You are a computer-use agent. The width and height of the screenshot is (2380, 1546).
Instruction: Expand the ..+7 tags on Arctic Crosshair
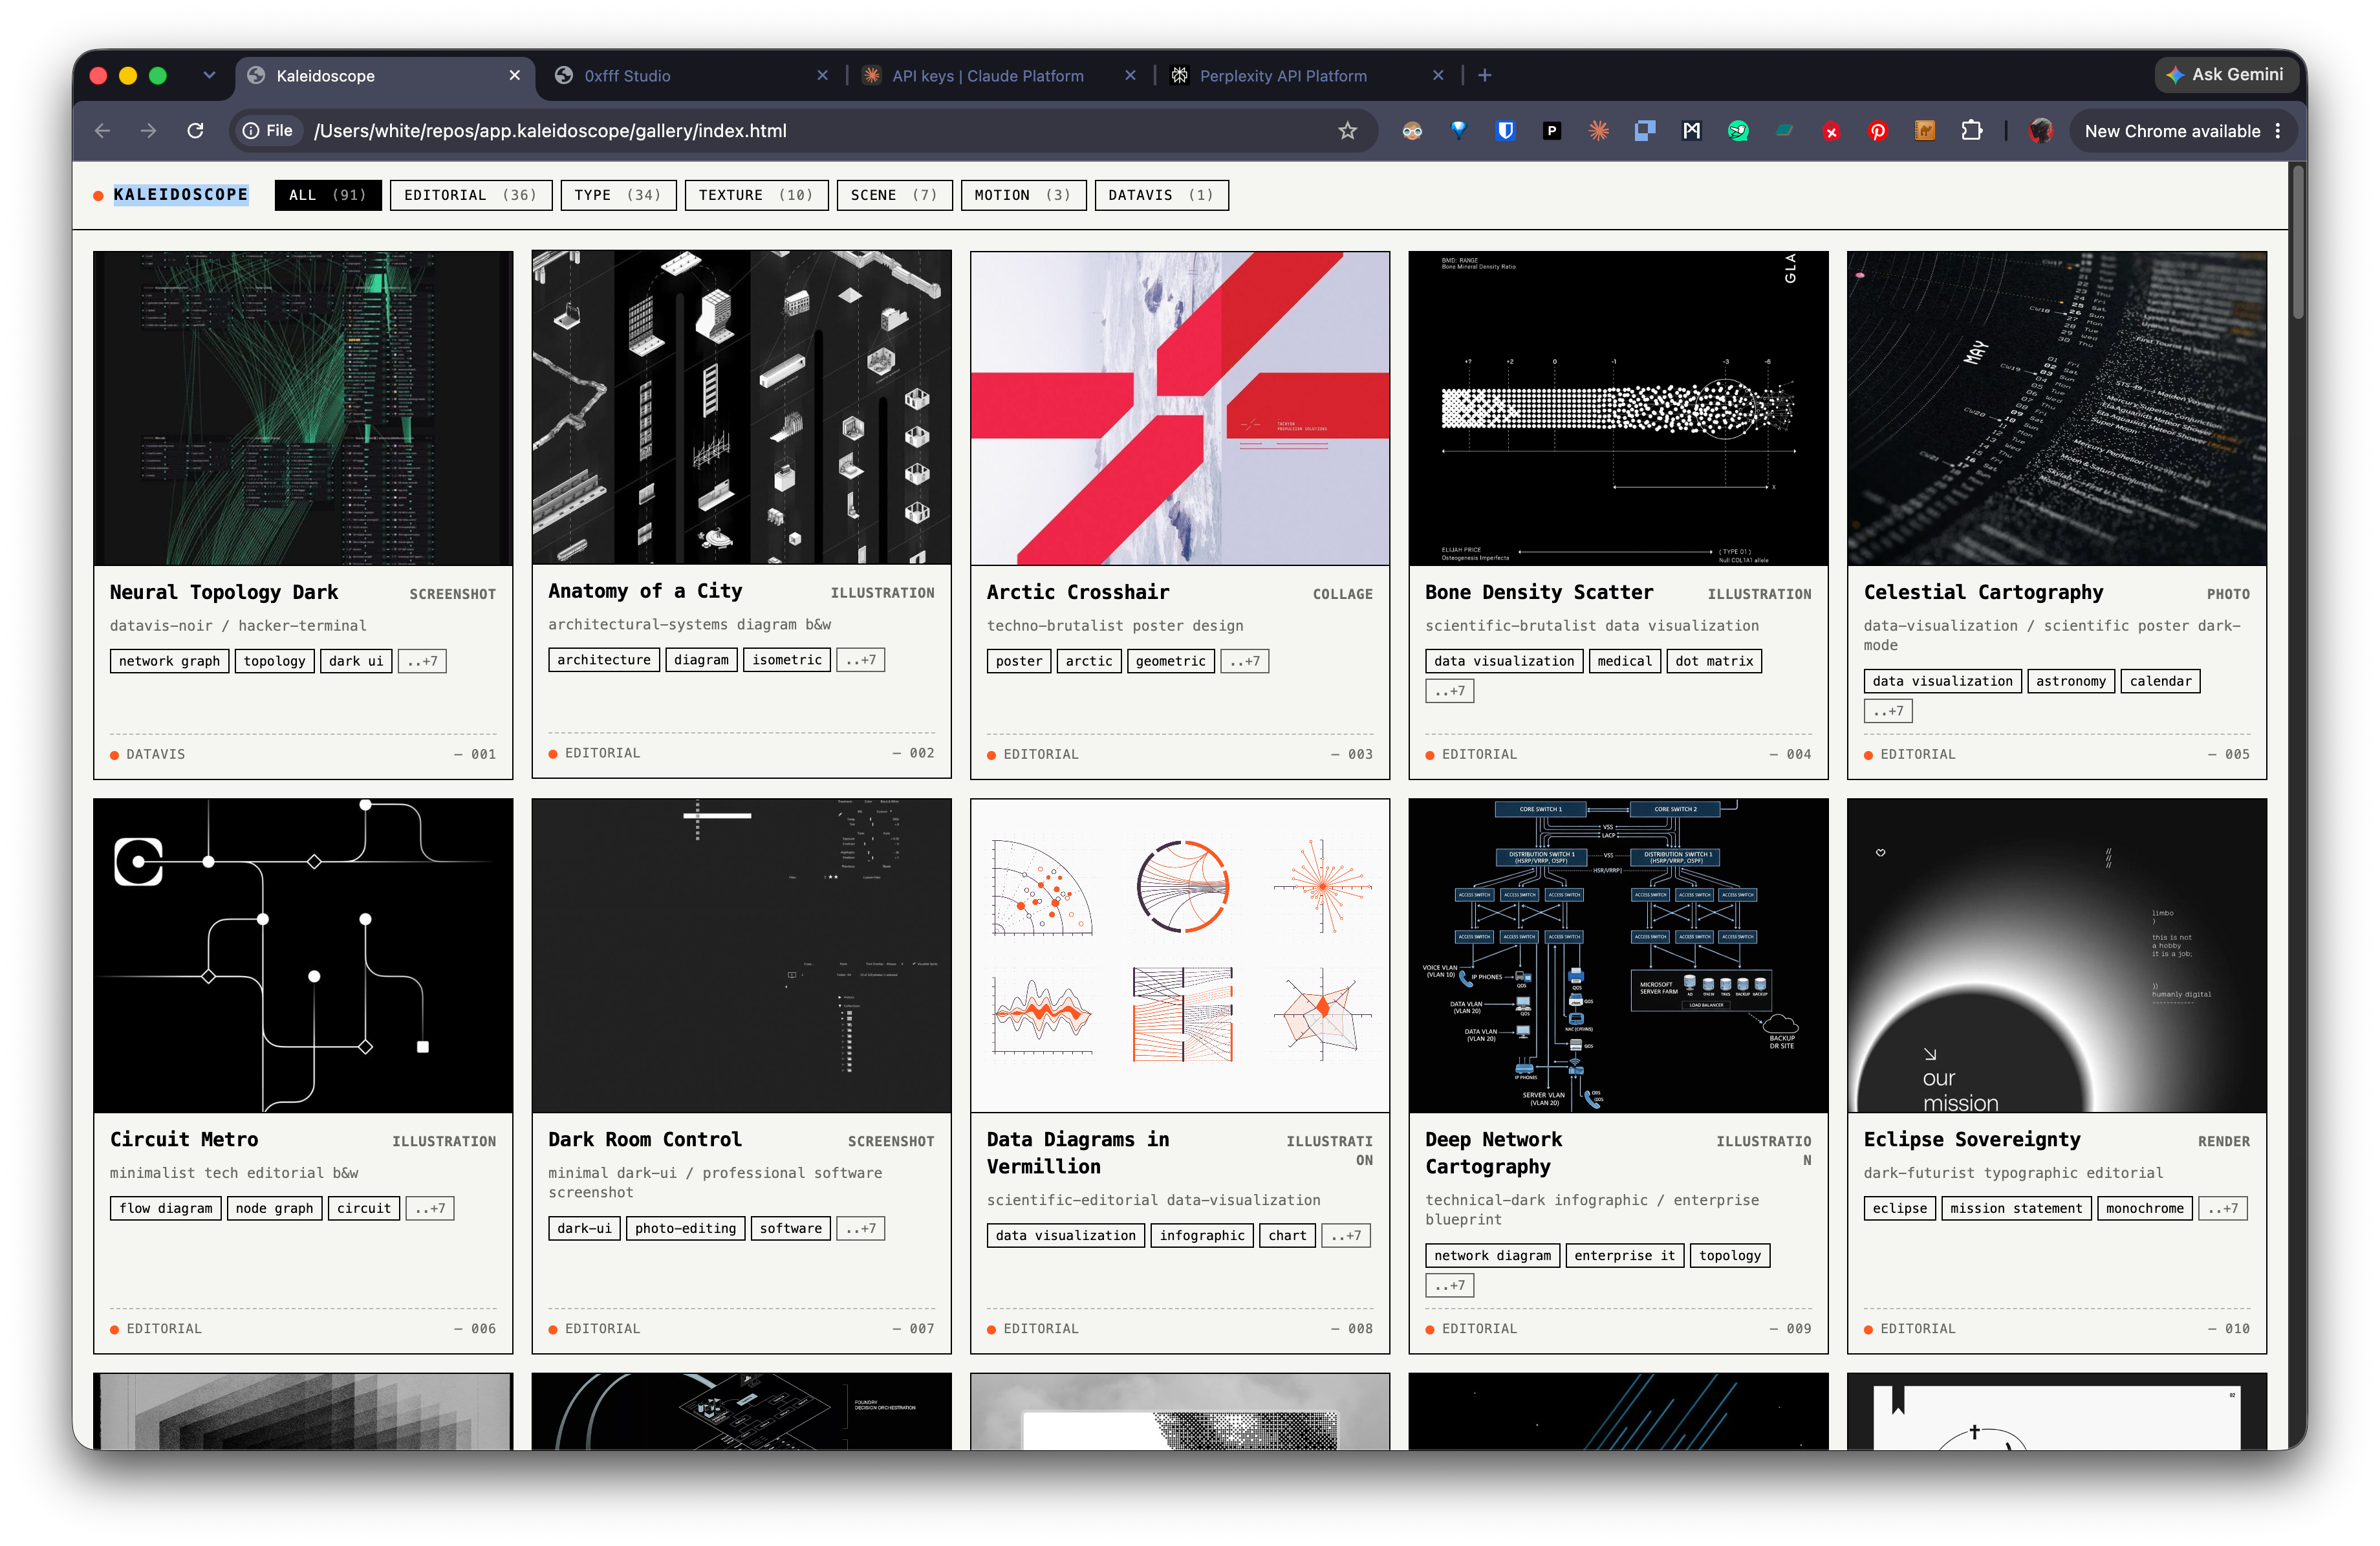click(1245, 661)
